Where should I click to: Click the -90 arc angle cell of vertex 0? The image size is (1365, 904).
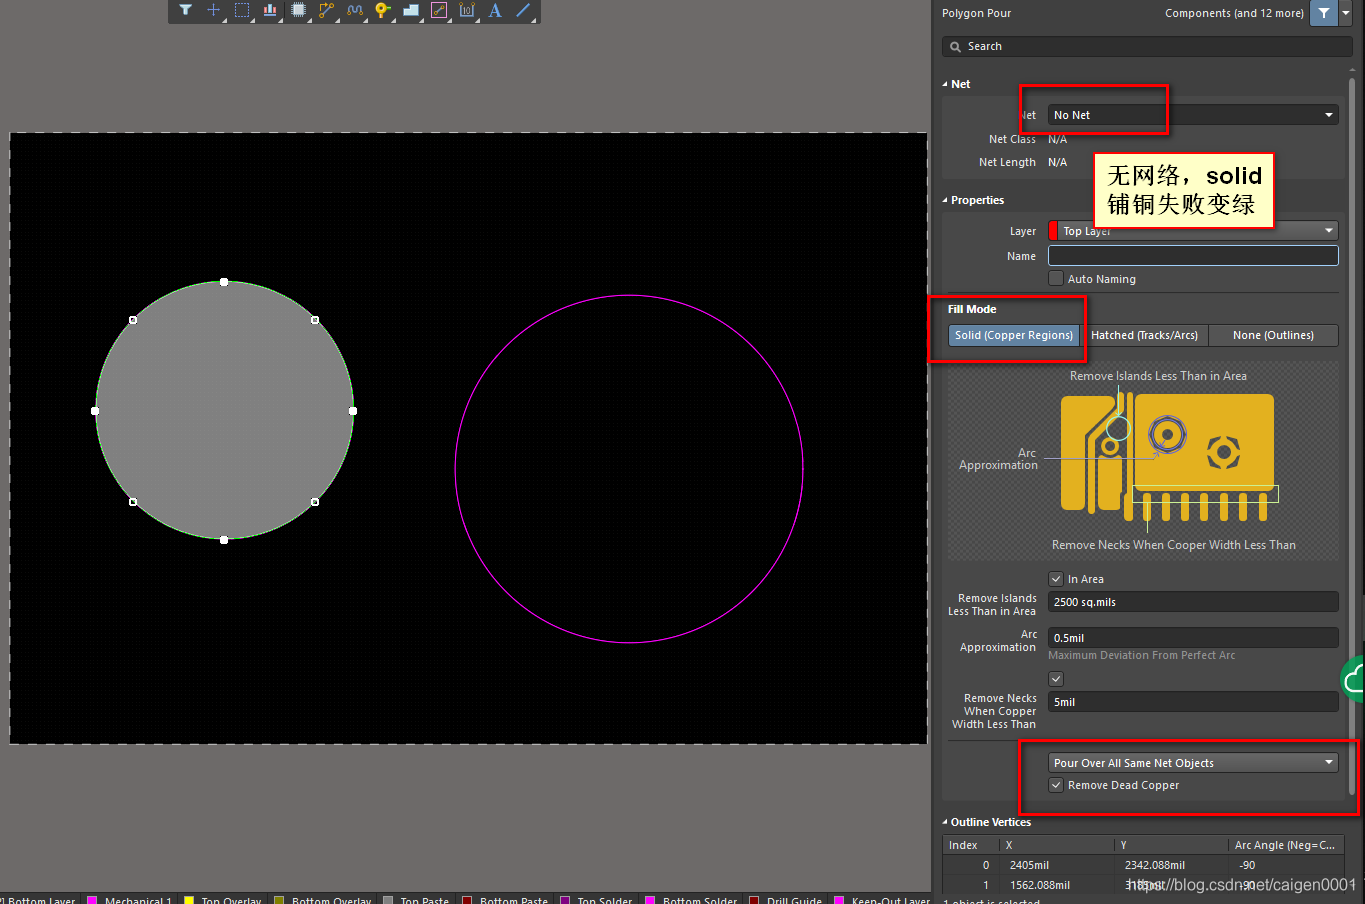(1285, 865)
